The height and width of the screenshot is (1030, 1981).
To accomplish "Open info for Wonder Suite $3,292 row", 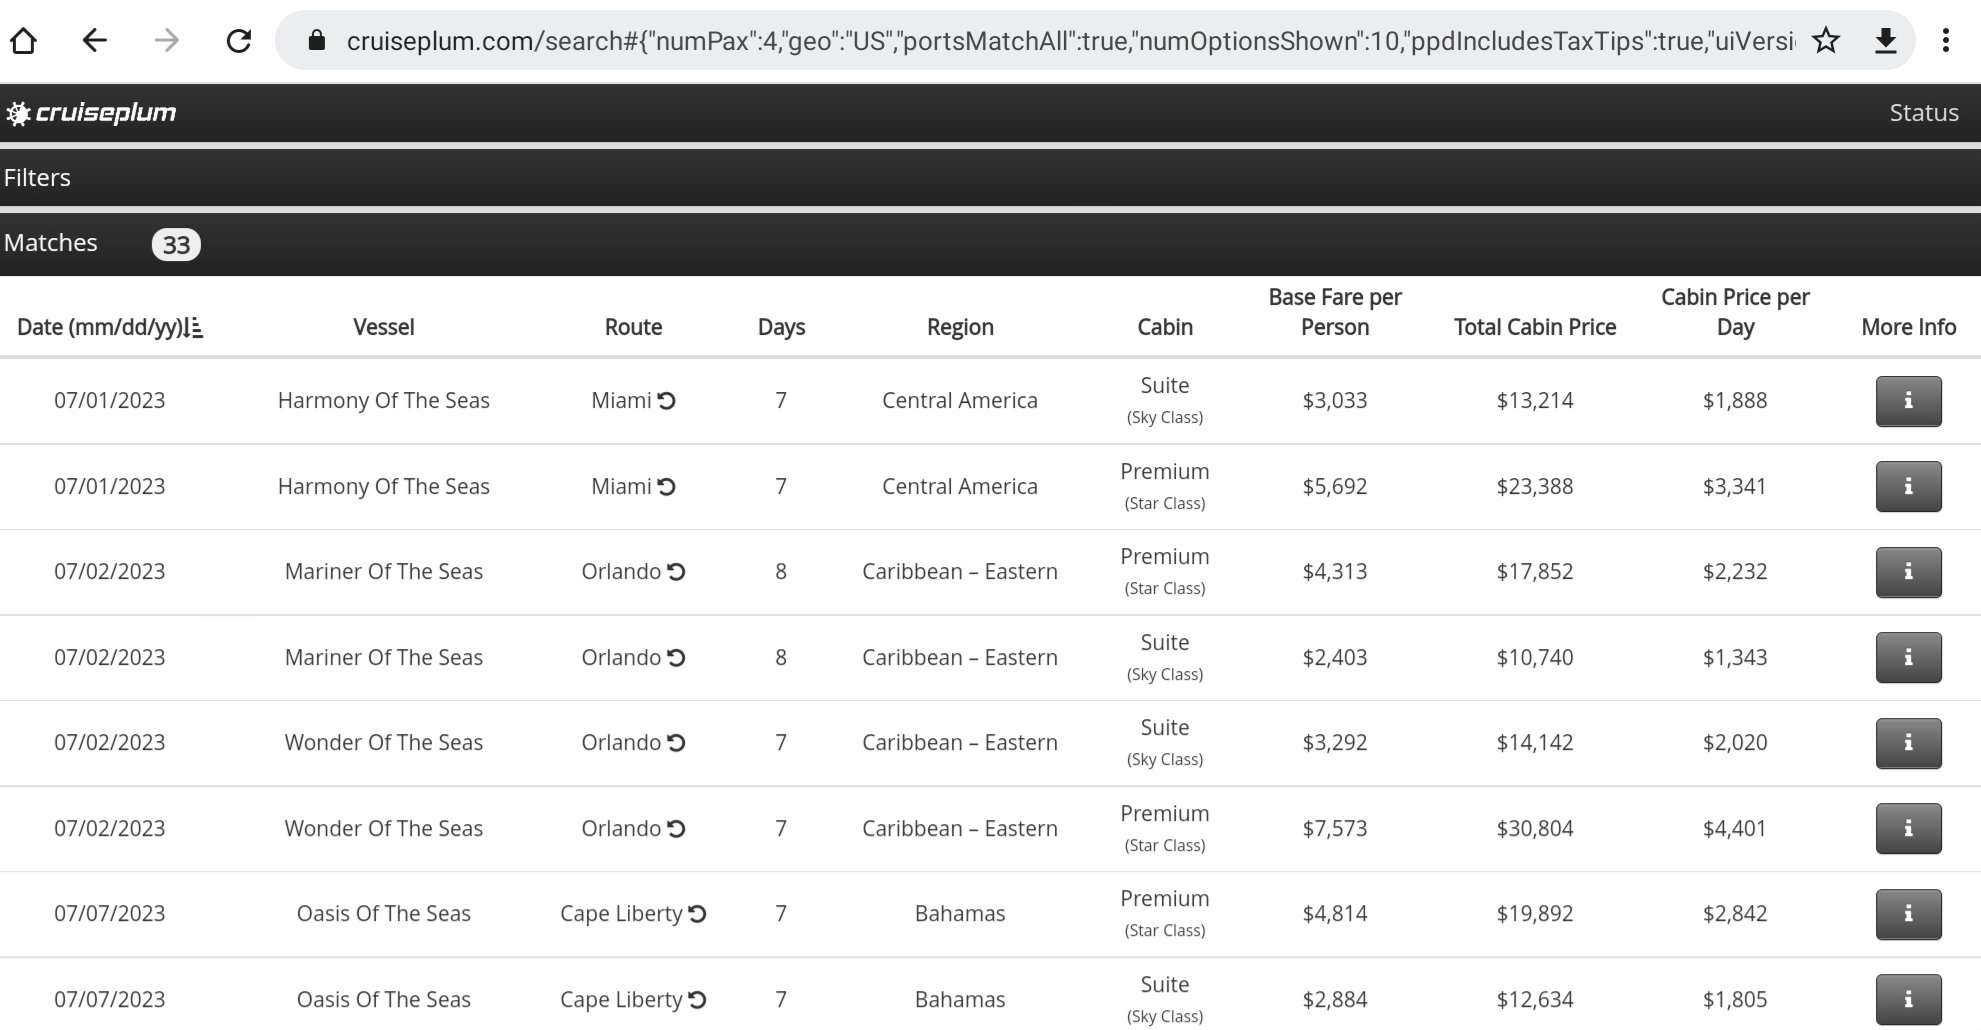I will pos(1908,743).
